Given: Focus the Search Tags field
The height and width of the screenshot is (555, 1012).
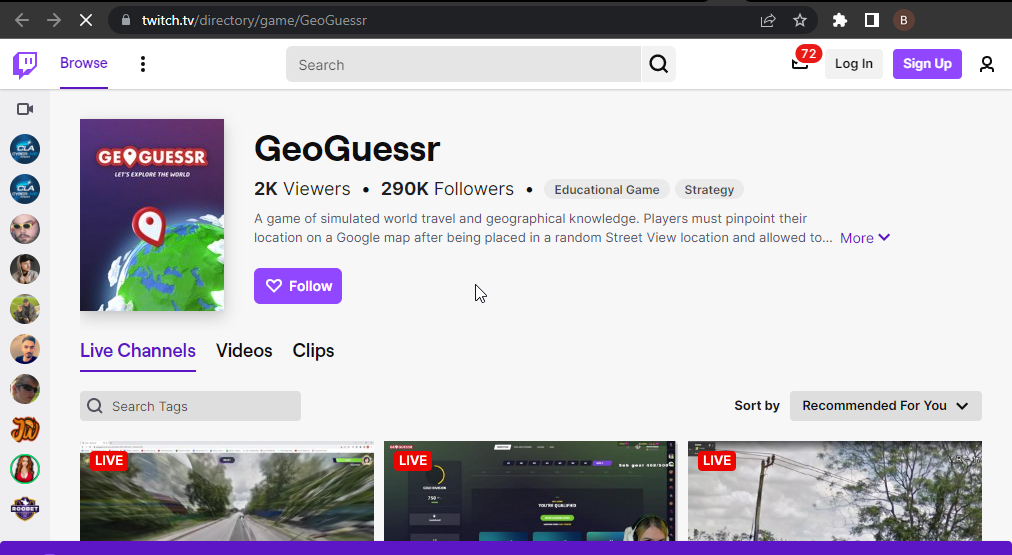Looking at the screenshot, I should point(190,406).
